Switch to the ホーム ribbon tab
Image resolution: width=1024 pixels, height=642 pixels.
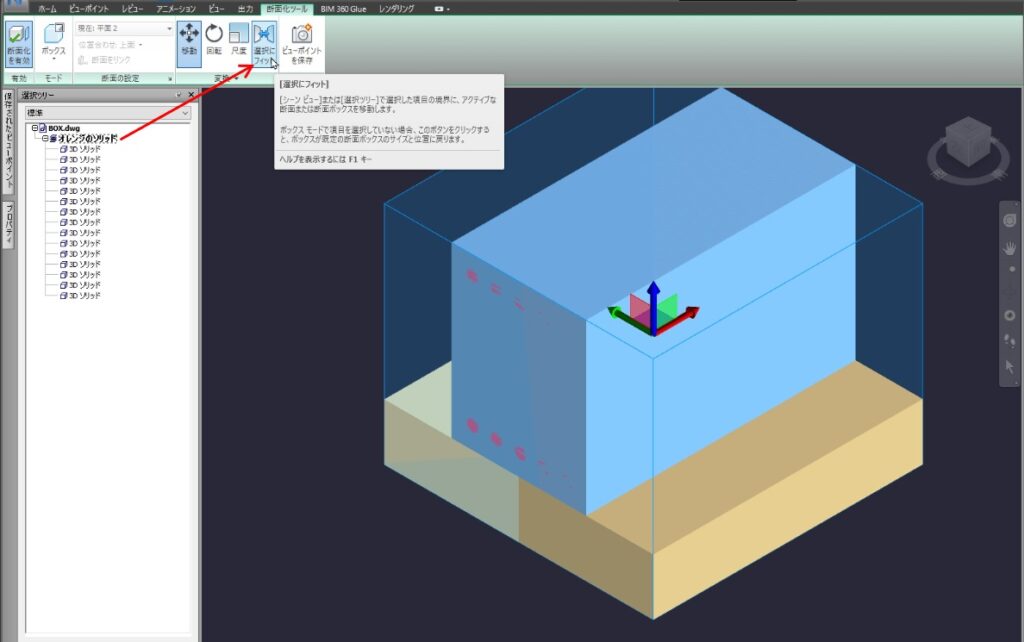point(47,7)
